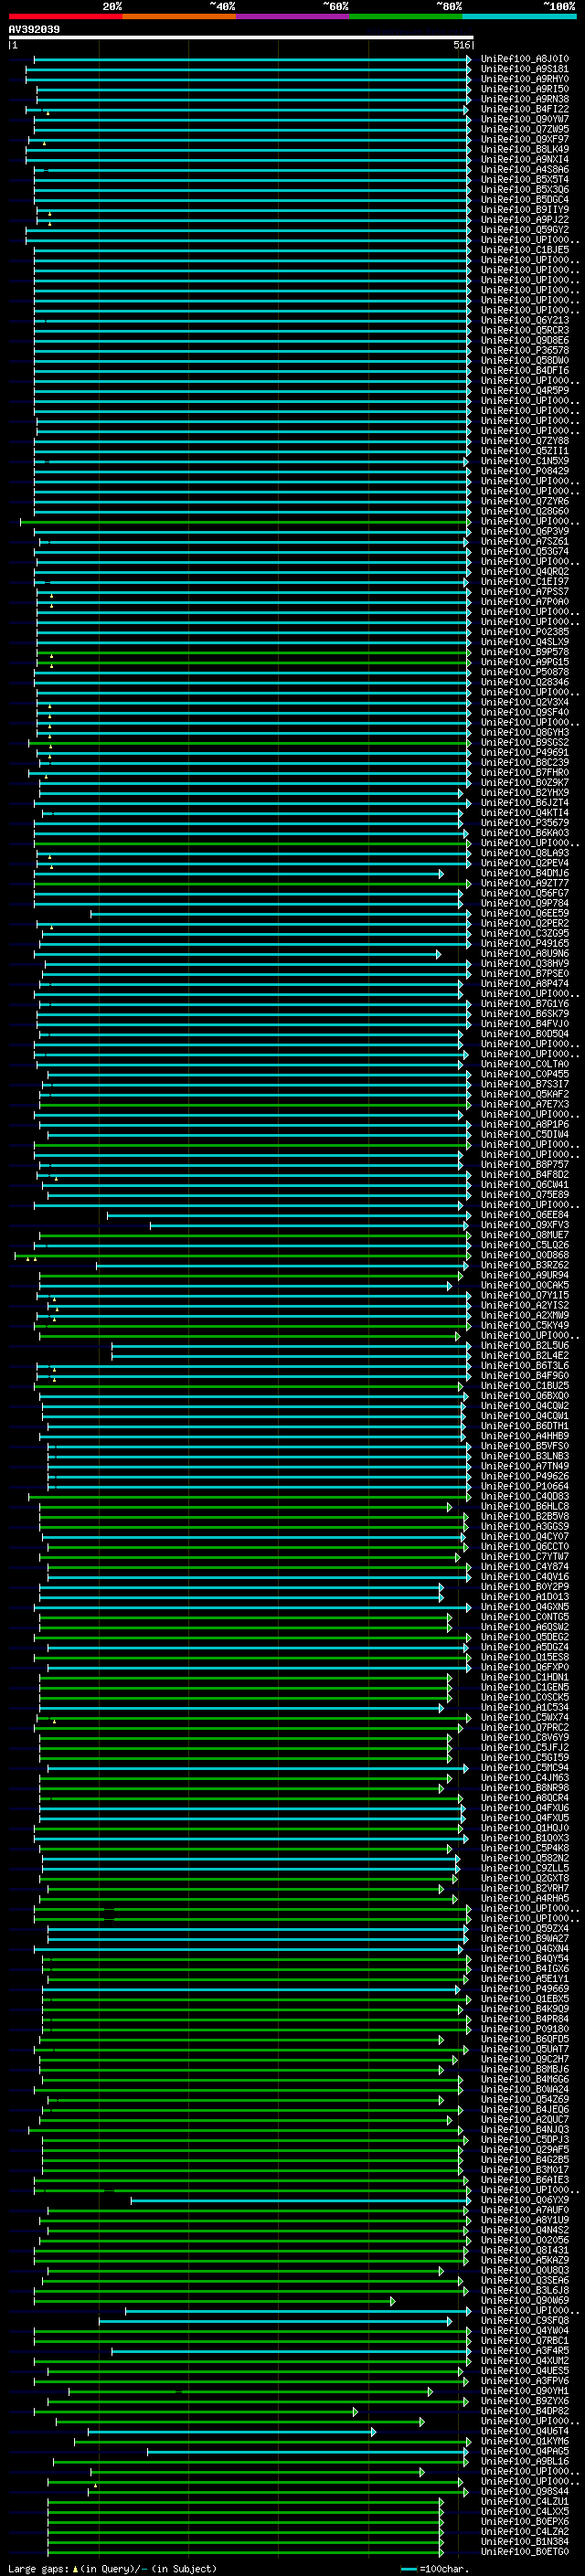Click the UniRef100_C1BJE5 label
Viewport: 585px width, 2576px height.
[525, 250]
